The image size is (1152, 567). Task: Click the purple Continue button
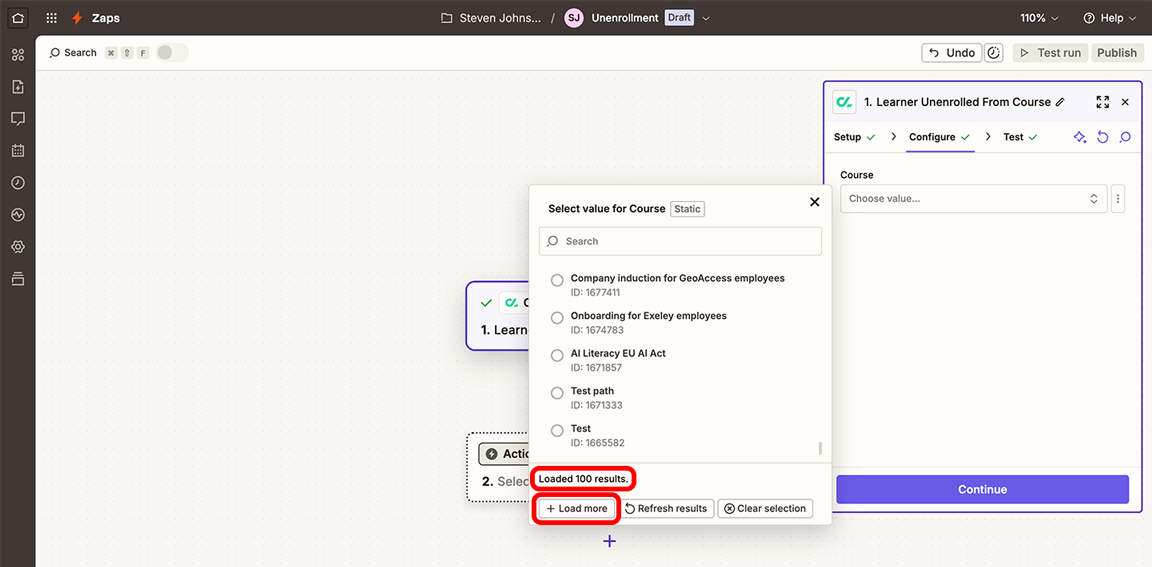coord(982,489)
